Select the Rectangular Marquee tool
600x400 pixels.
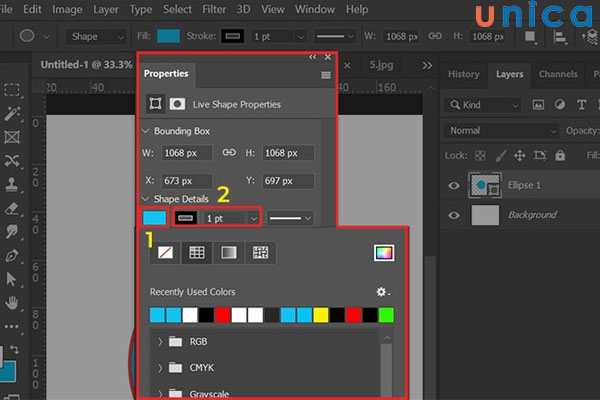point(12,90)
